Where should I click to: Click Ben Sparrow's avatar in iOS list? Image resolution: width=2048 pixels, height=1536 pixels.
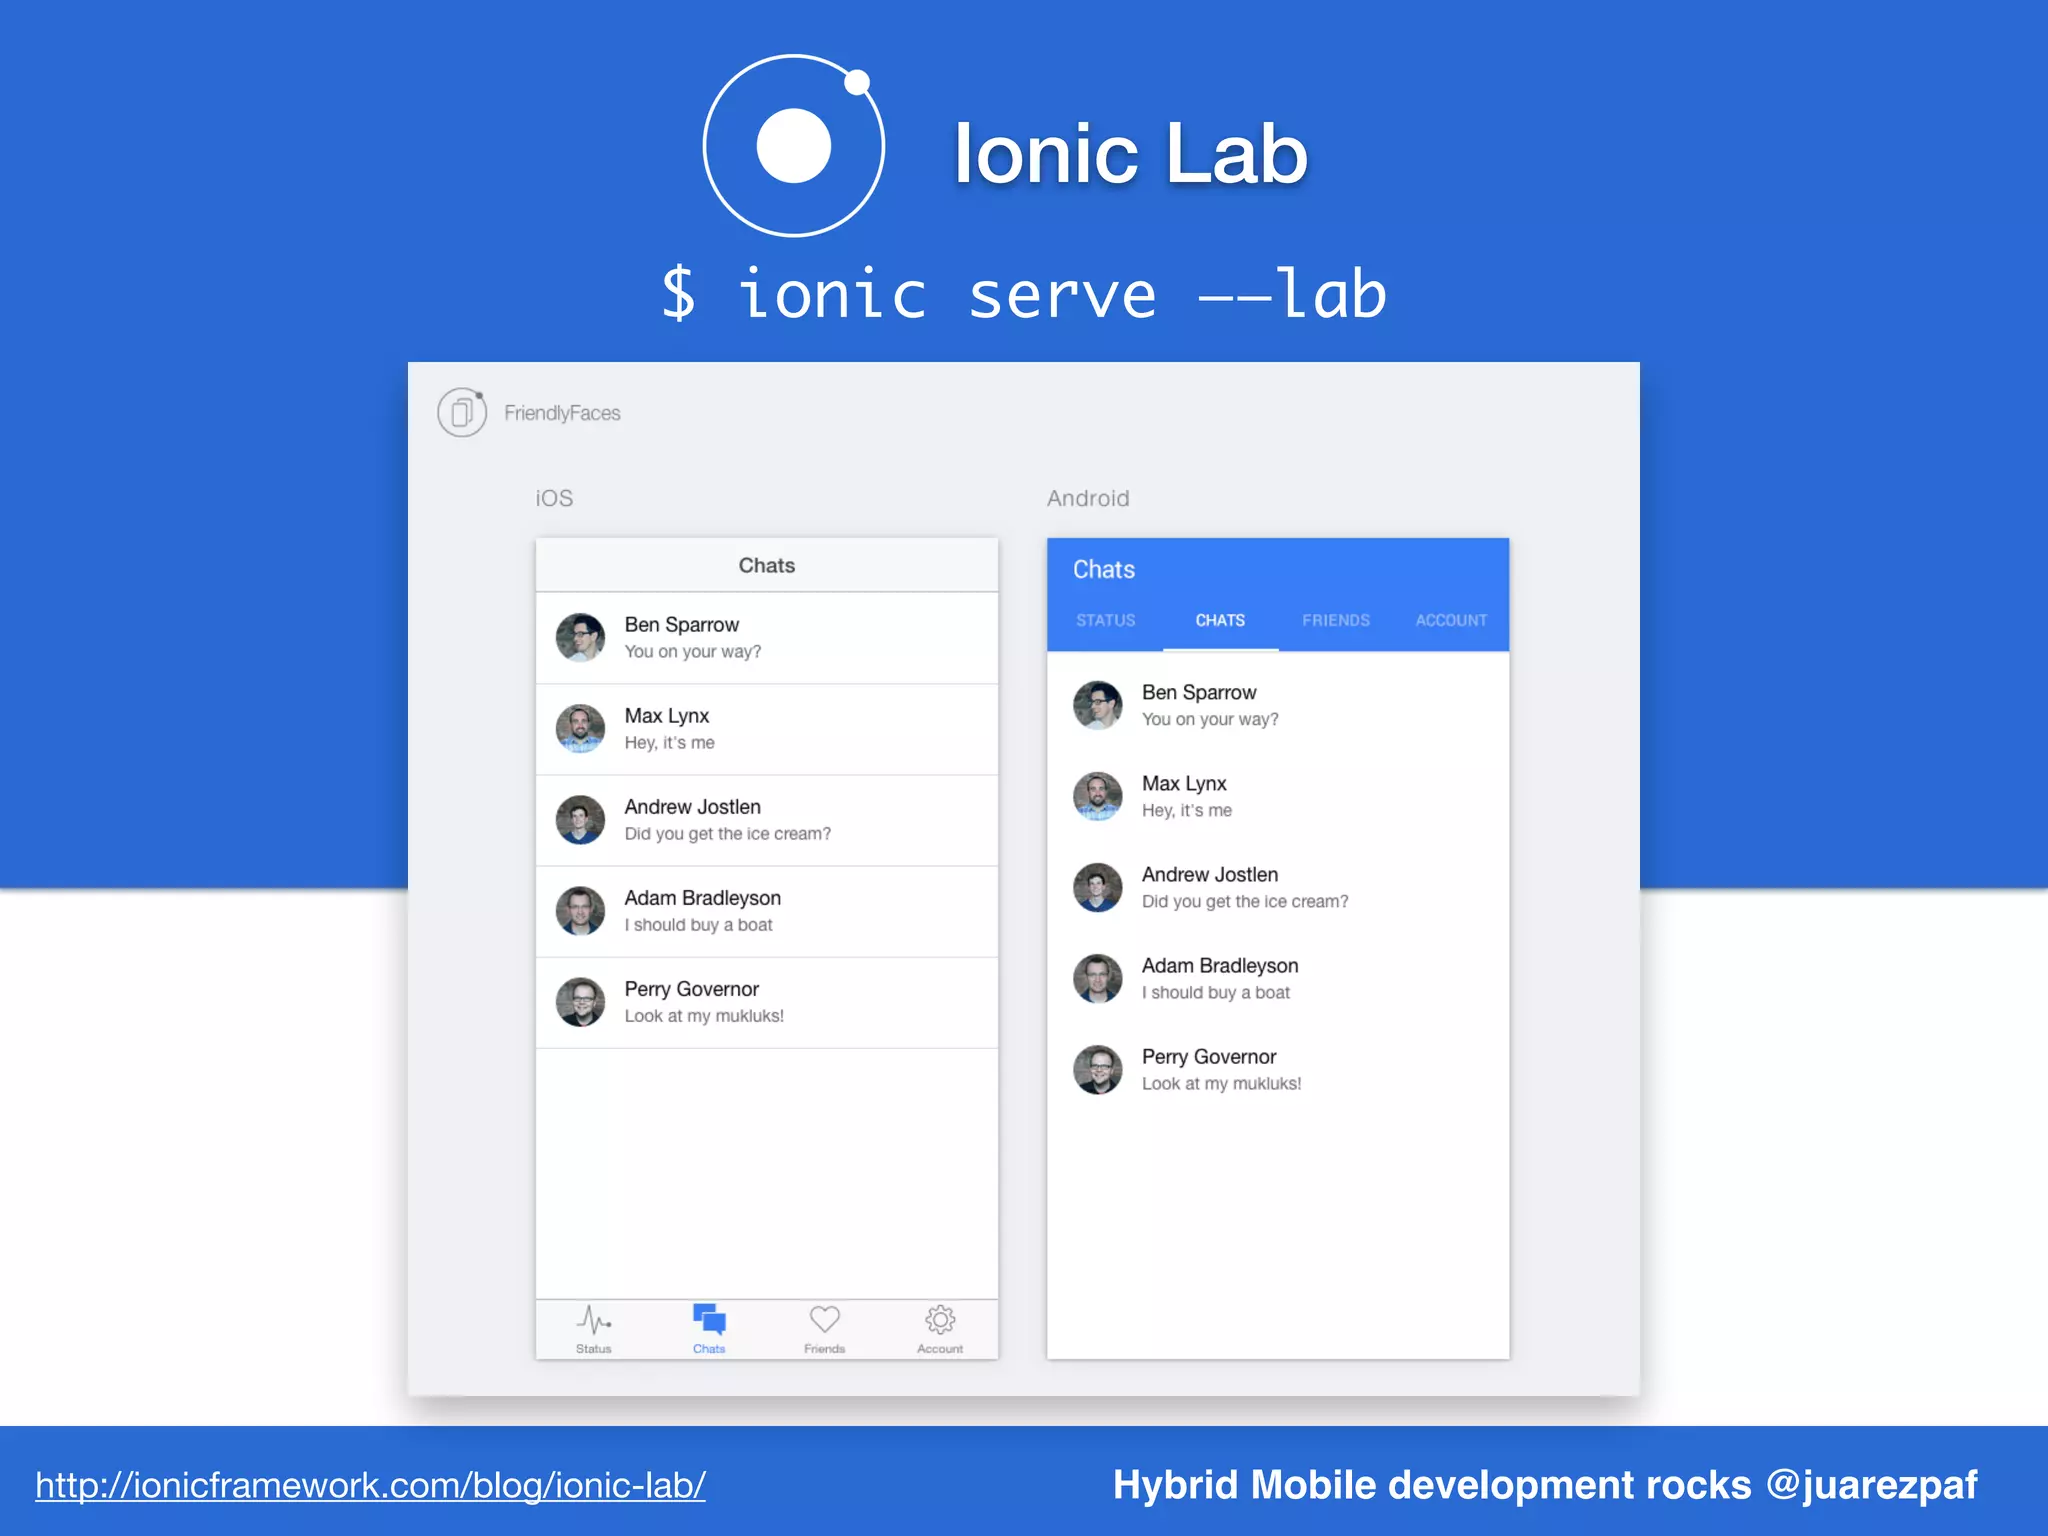[x=580, y=638]
